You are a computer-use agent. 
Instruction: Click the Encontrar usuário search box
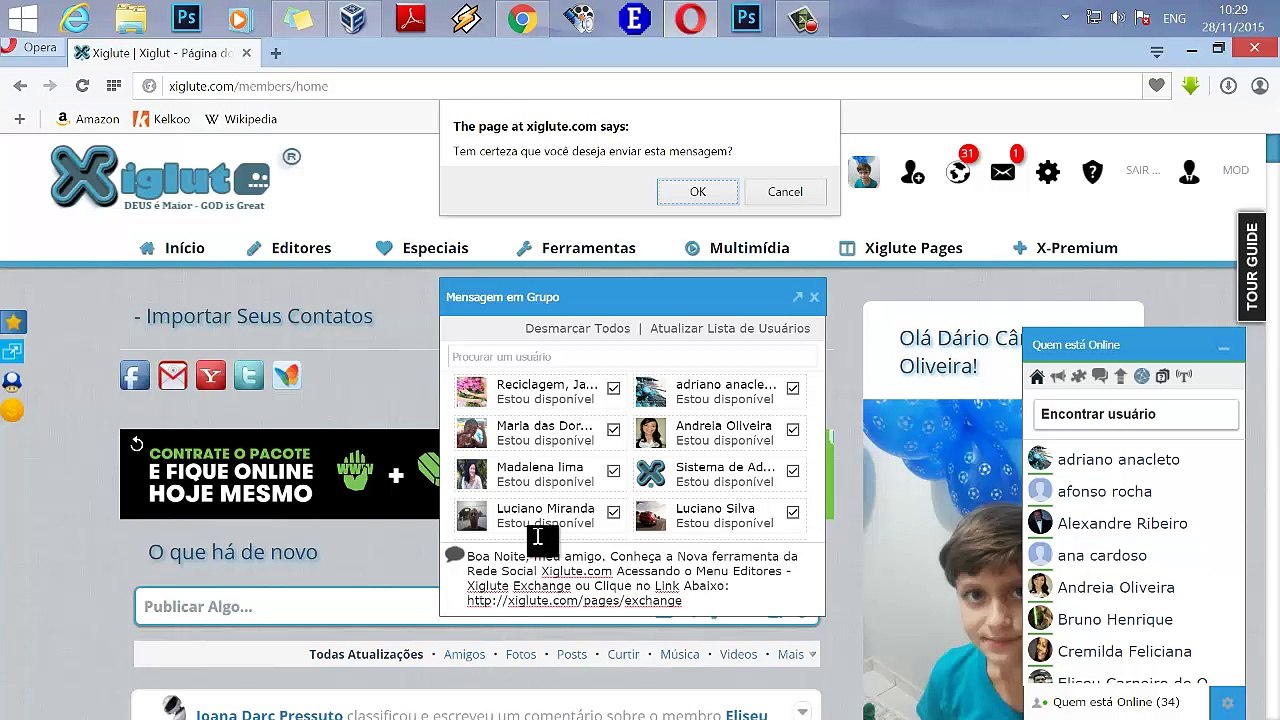(x=1136, y=414)
